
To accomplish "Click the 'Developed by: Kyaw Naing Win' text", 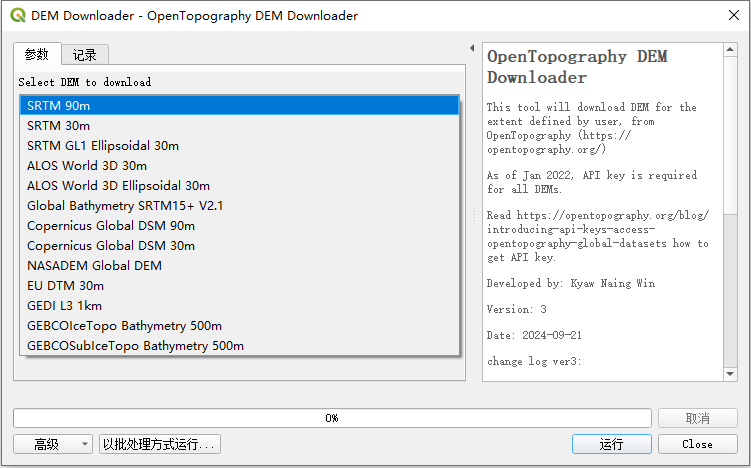I will (570, 283).
